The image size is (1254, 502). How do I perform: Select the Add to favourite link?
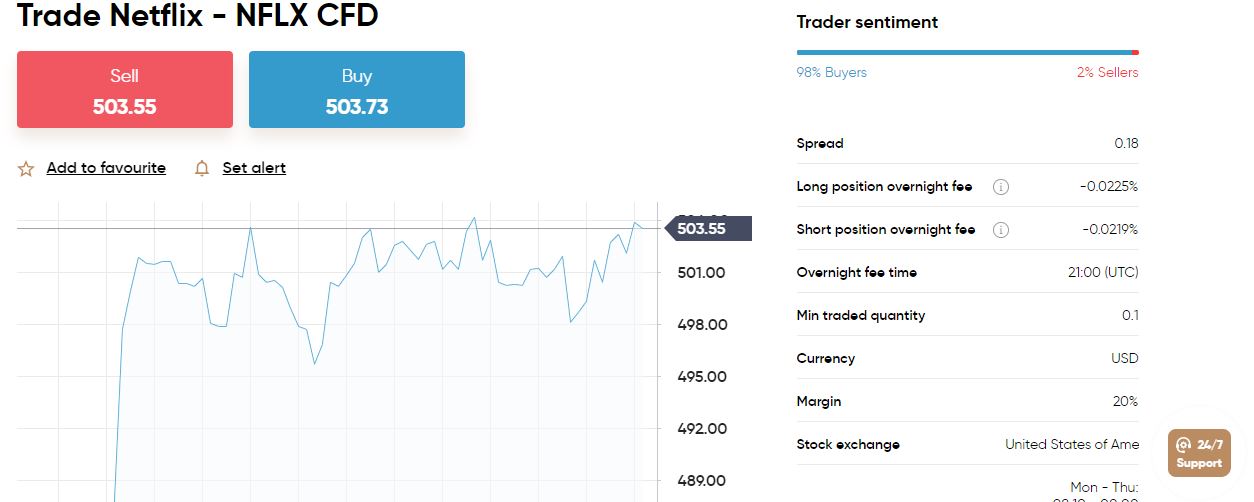pos(106,168)
